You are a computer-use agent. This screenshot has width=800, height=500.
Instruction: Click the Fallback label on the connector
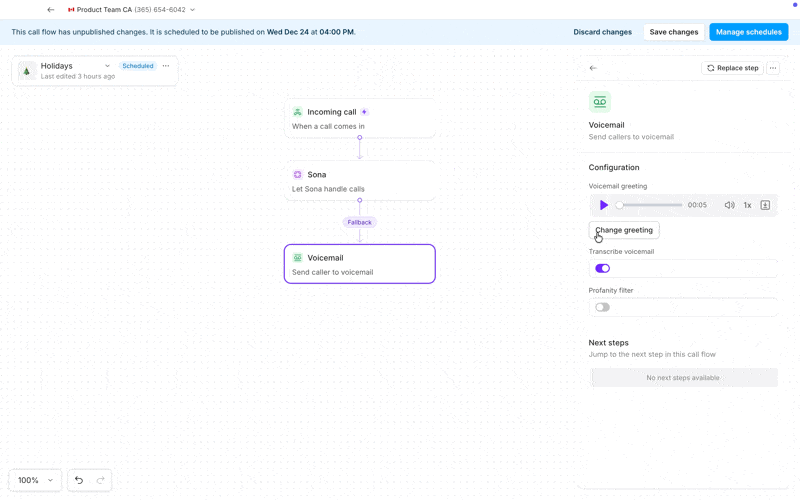click(x=360, y=222)
